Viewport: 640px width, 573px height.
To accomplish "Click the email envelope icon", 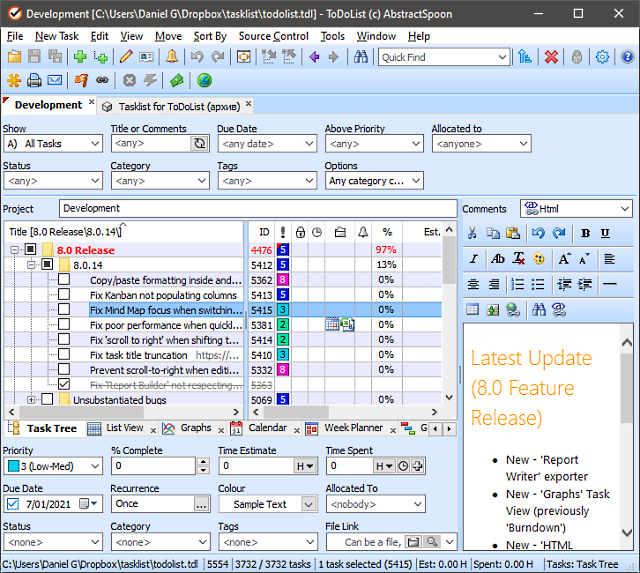I will pyautogui.click(x=54, y=80).
